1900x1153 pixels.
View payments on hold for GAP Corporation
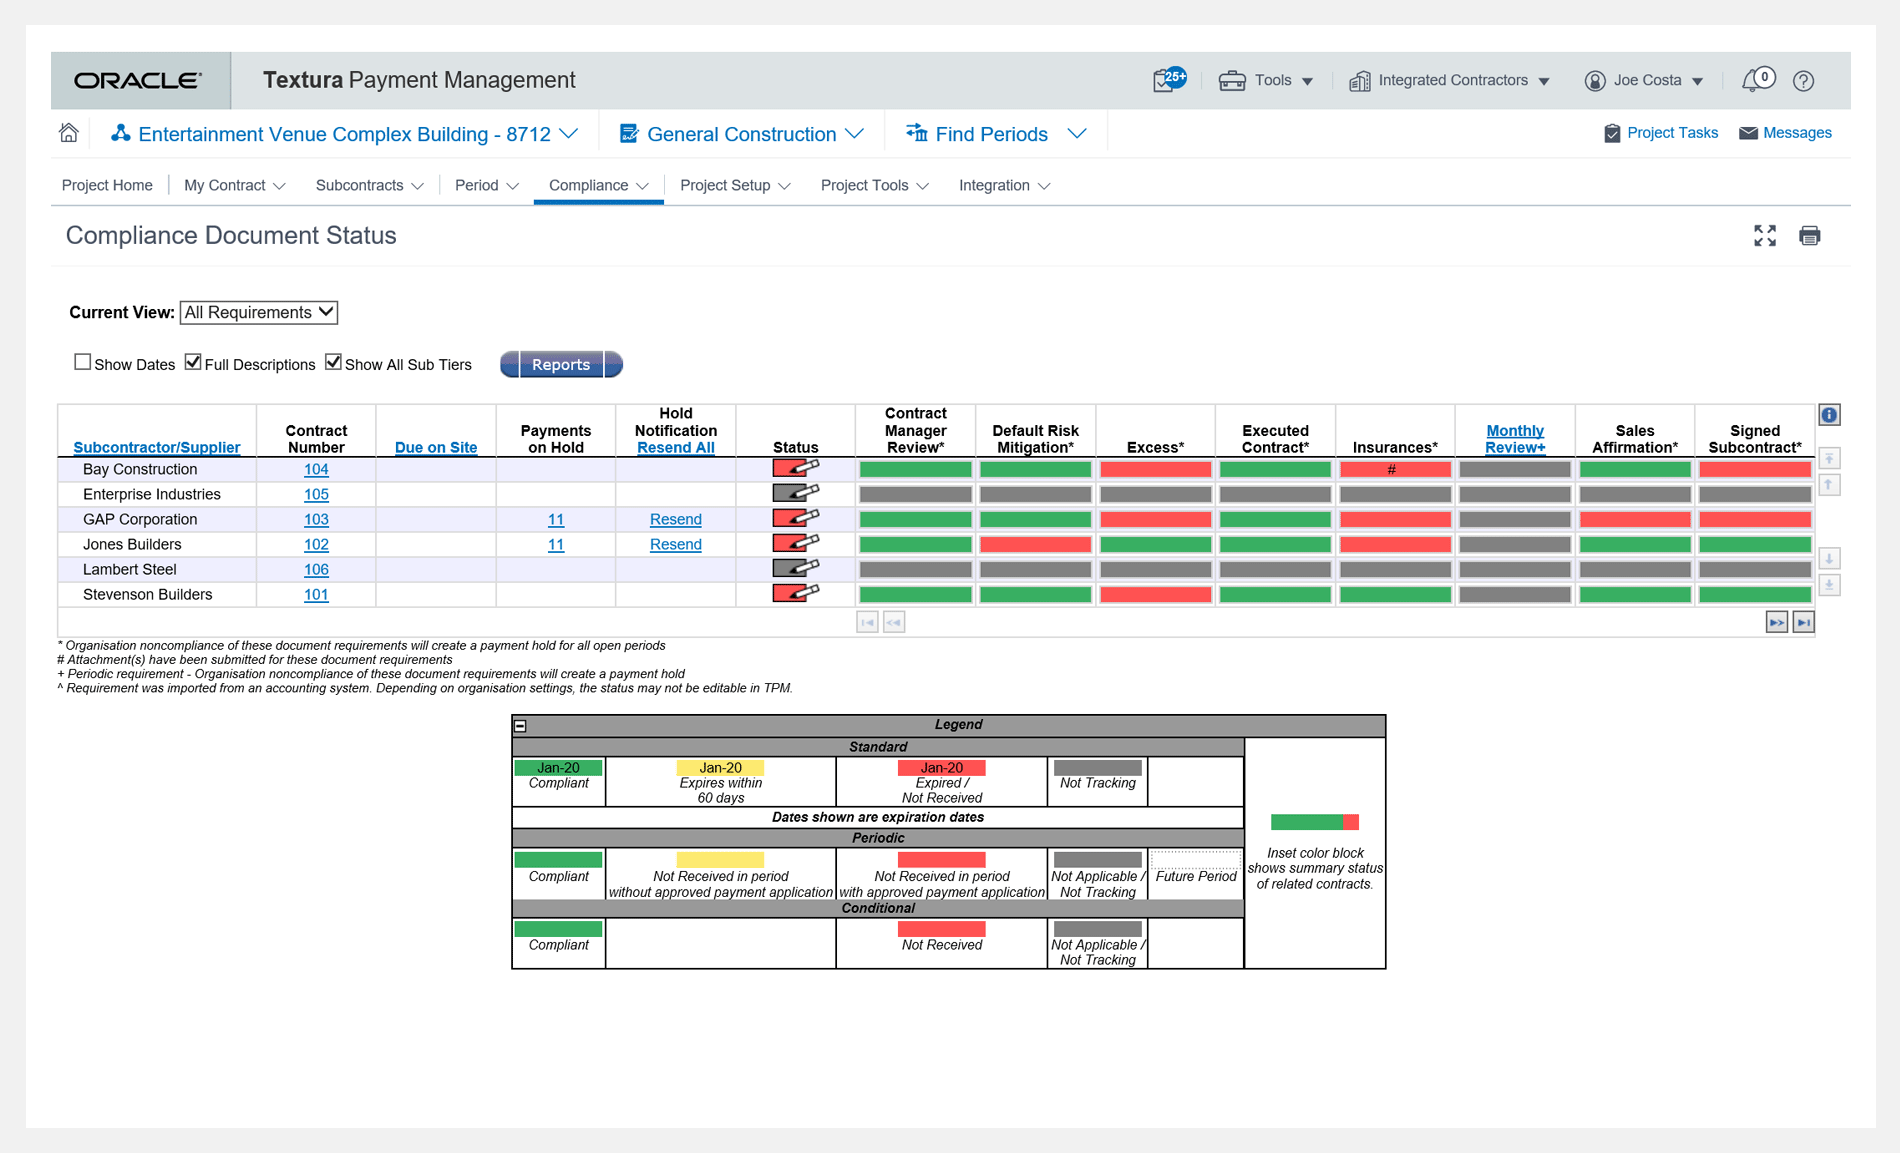(x=556, y=519)
